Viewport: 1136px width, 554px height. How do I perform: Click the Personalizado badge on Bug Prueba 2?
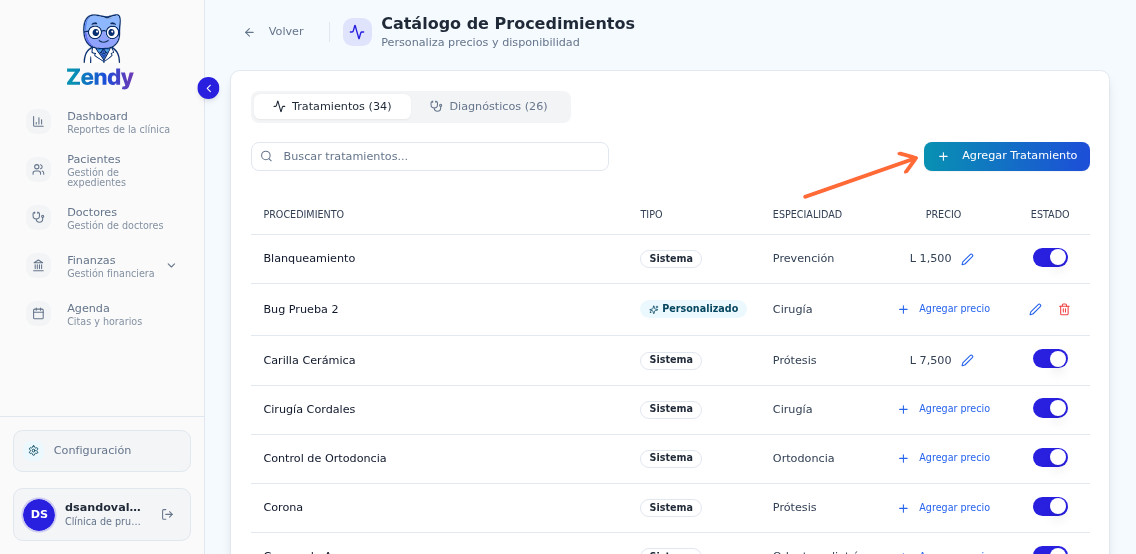[x=693, y=309]
